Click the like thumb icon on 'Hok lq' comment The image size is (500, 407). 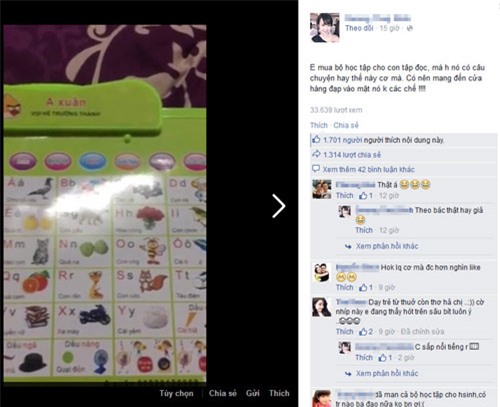tap(363, 287)
